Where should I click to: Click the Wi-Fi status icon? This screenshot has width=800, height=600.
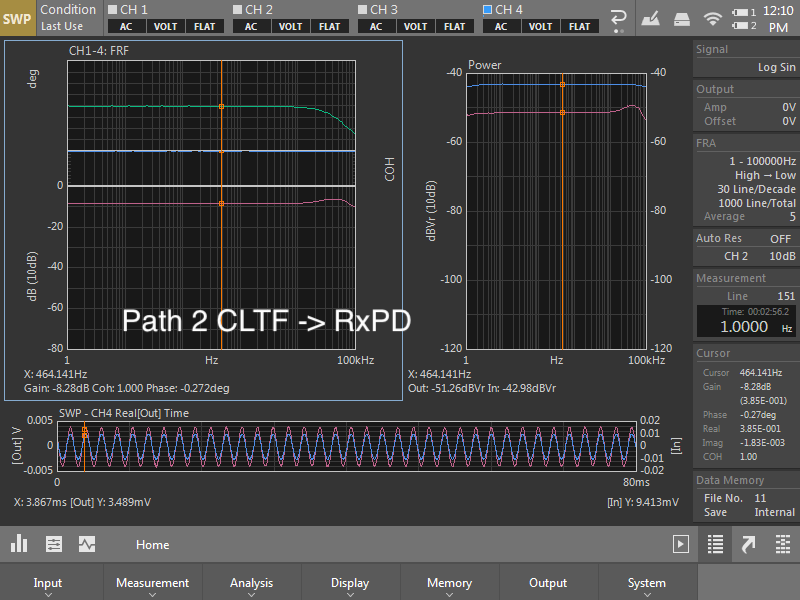pos(712,18)
